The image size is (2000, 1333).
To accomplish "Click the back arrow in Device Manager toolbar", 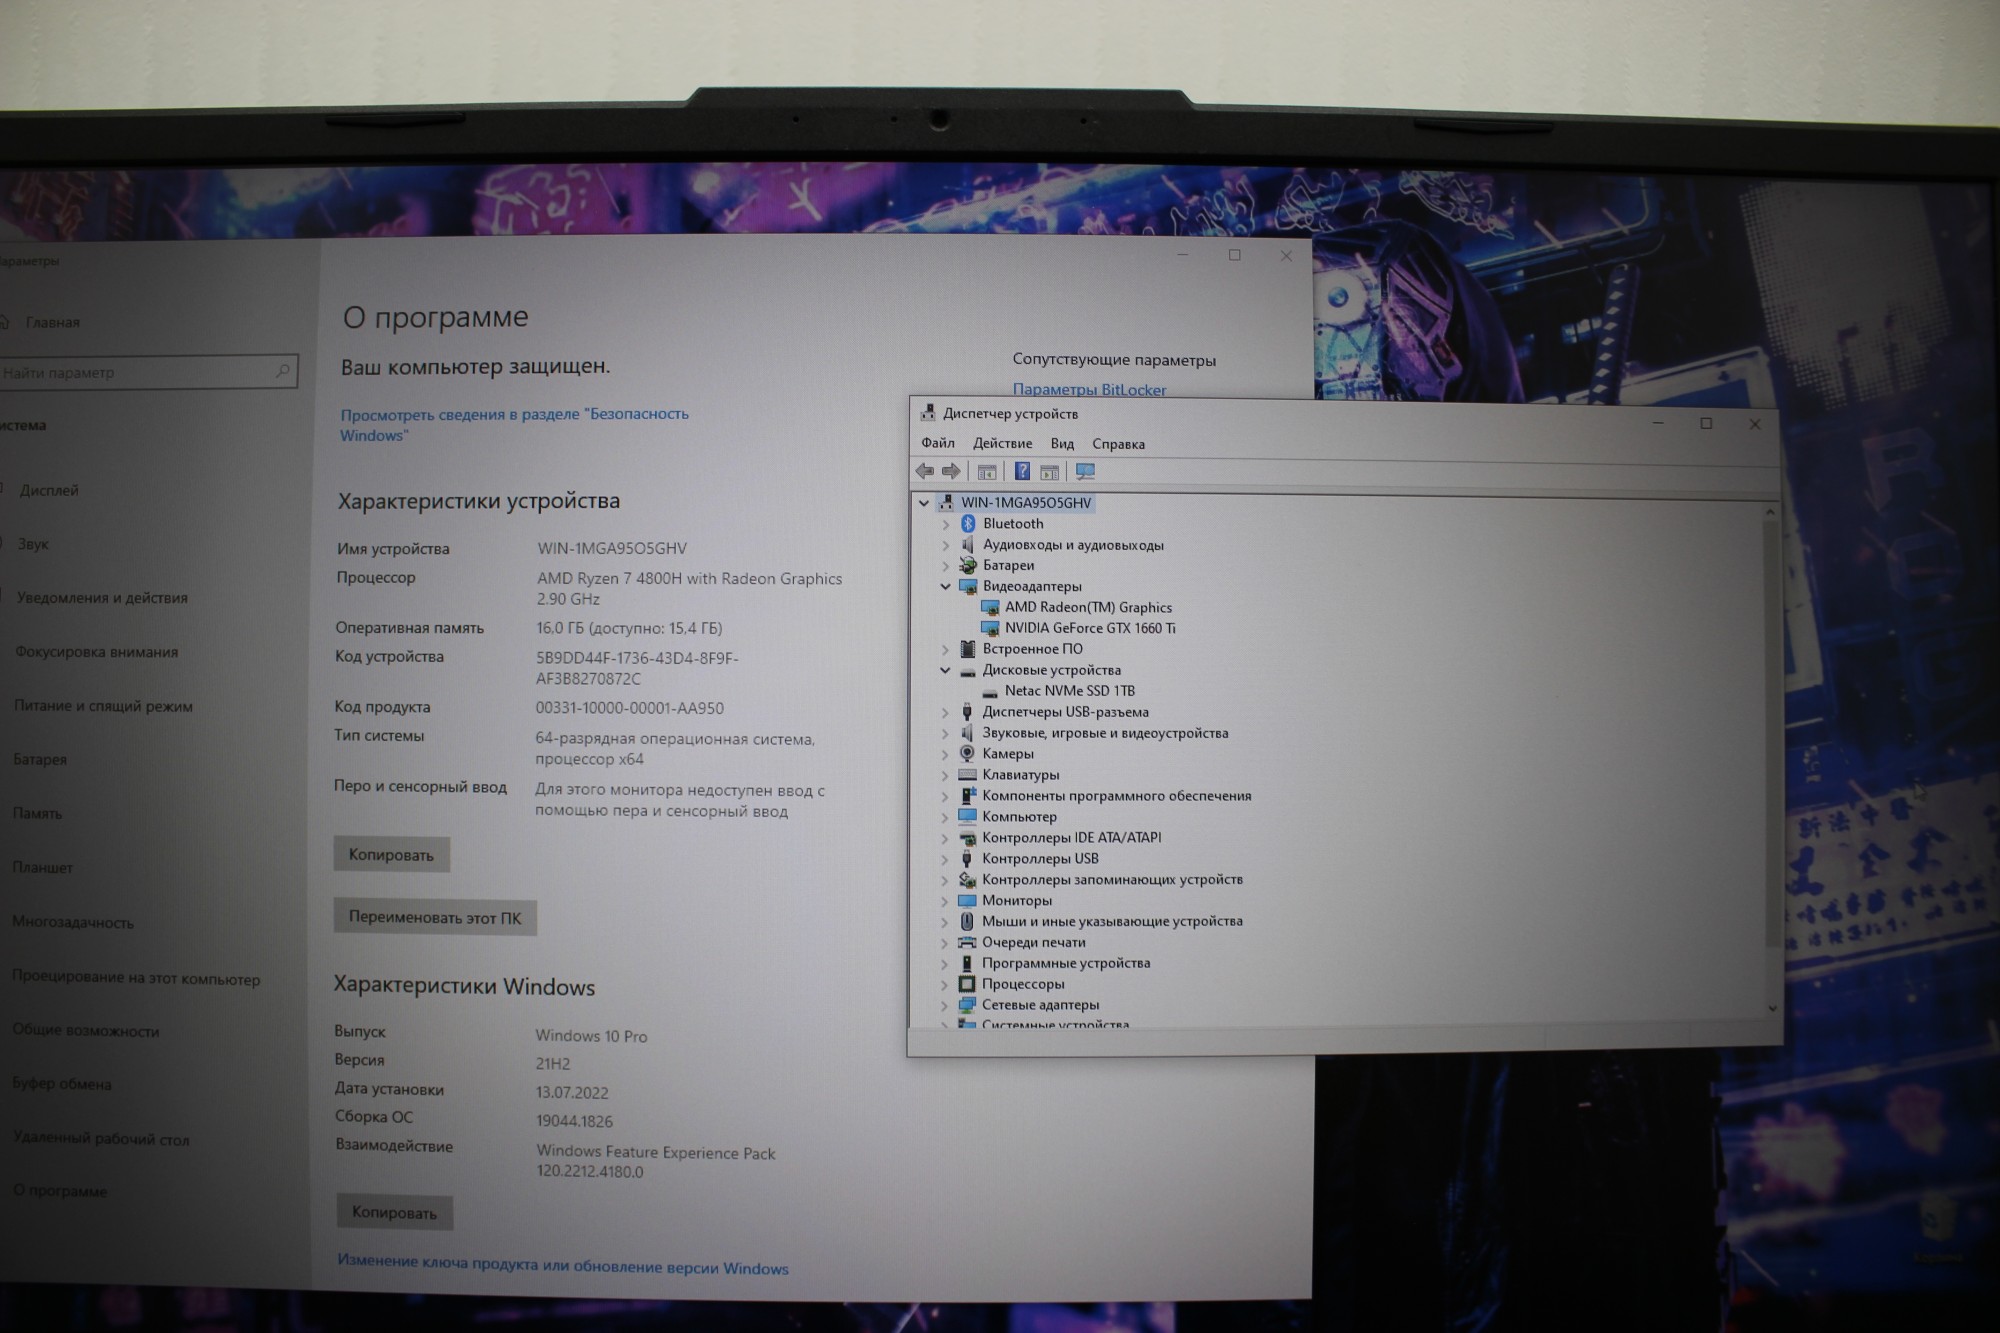I will point(925,471).
